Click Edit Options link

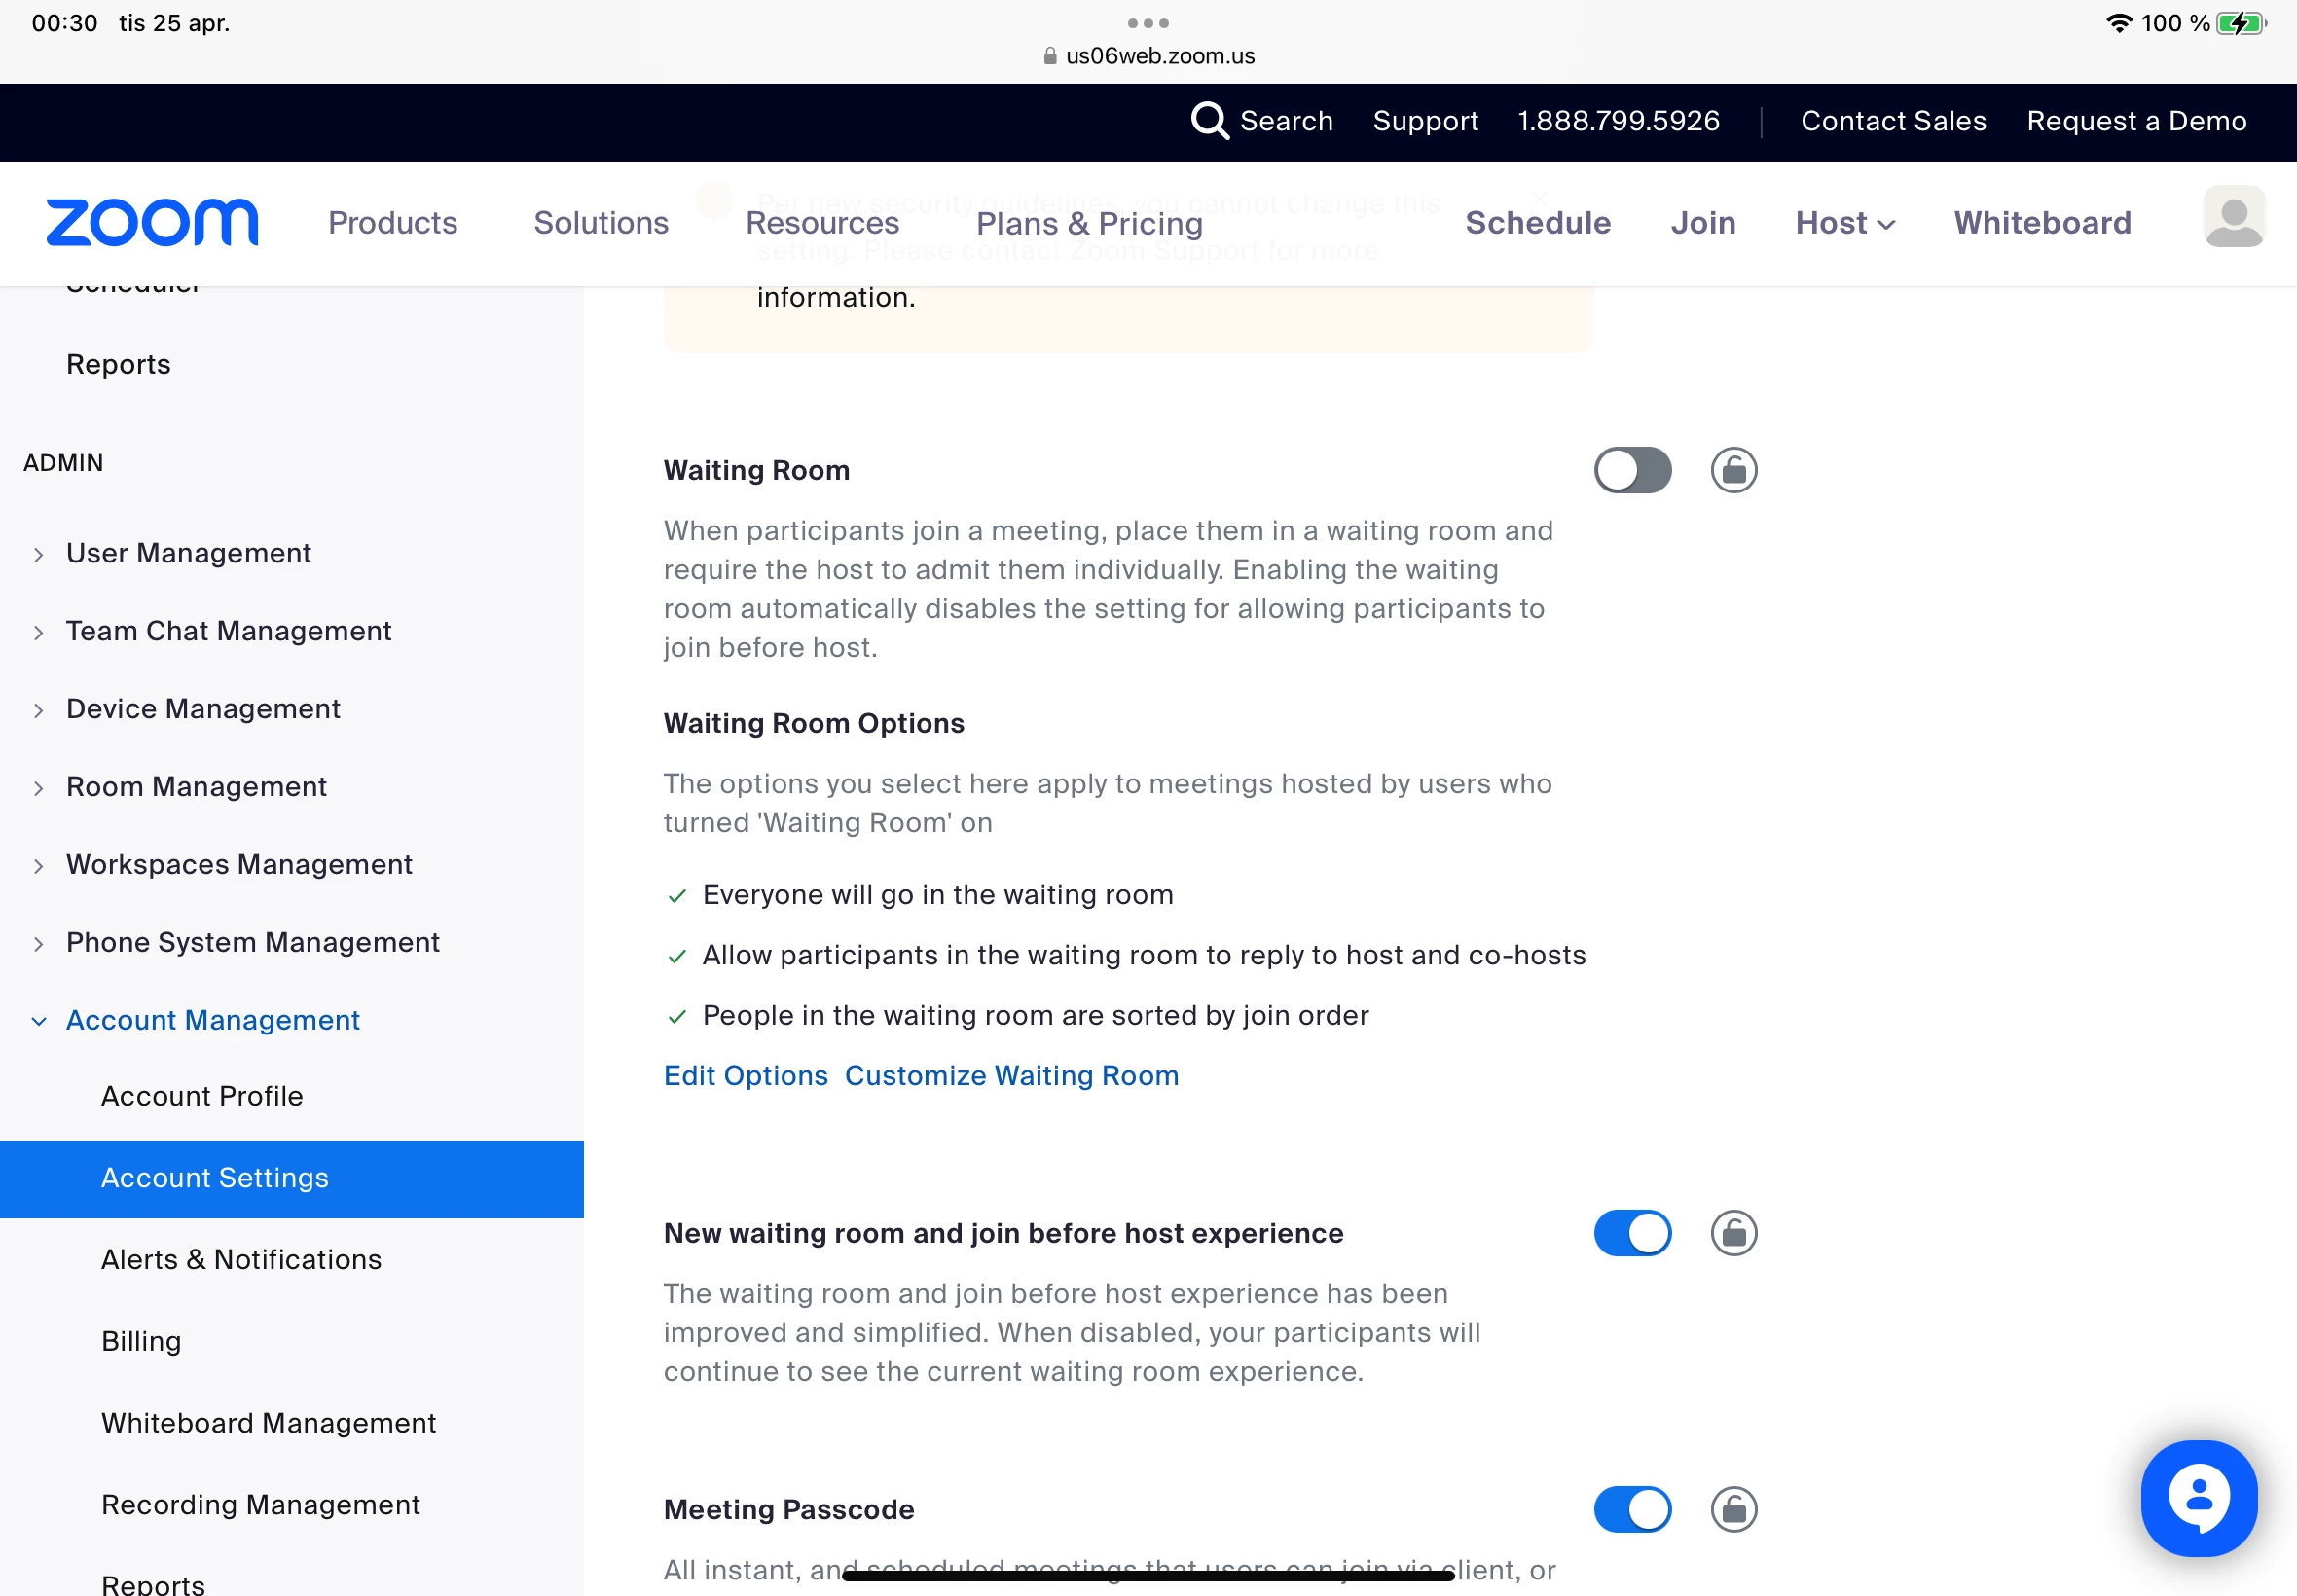[746, 1076]
